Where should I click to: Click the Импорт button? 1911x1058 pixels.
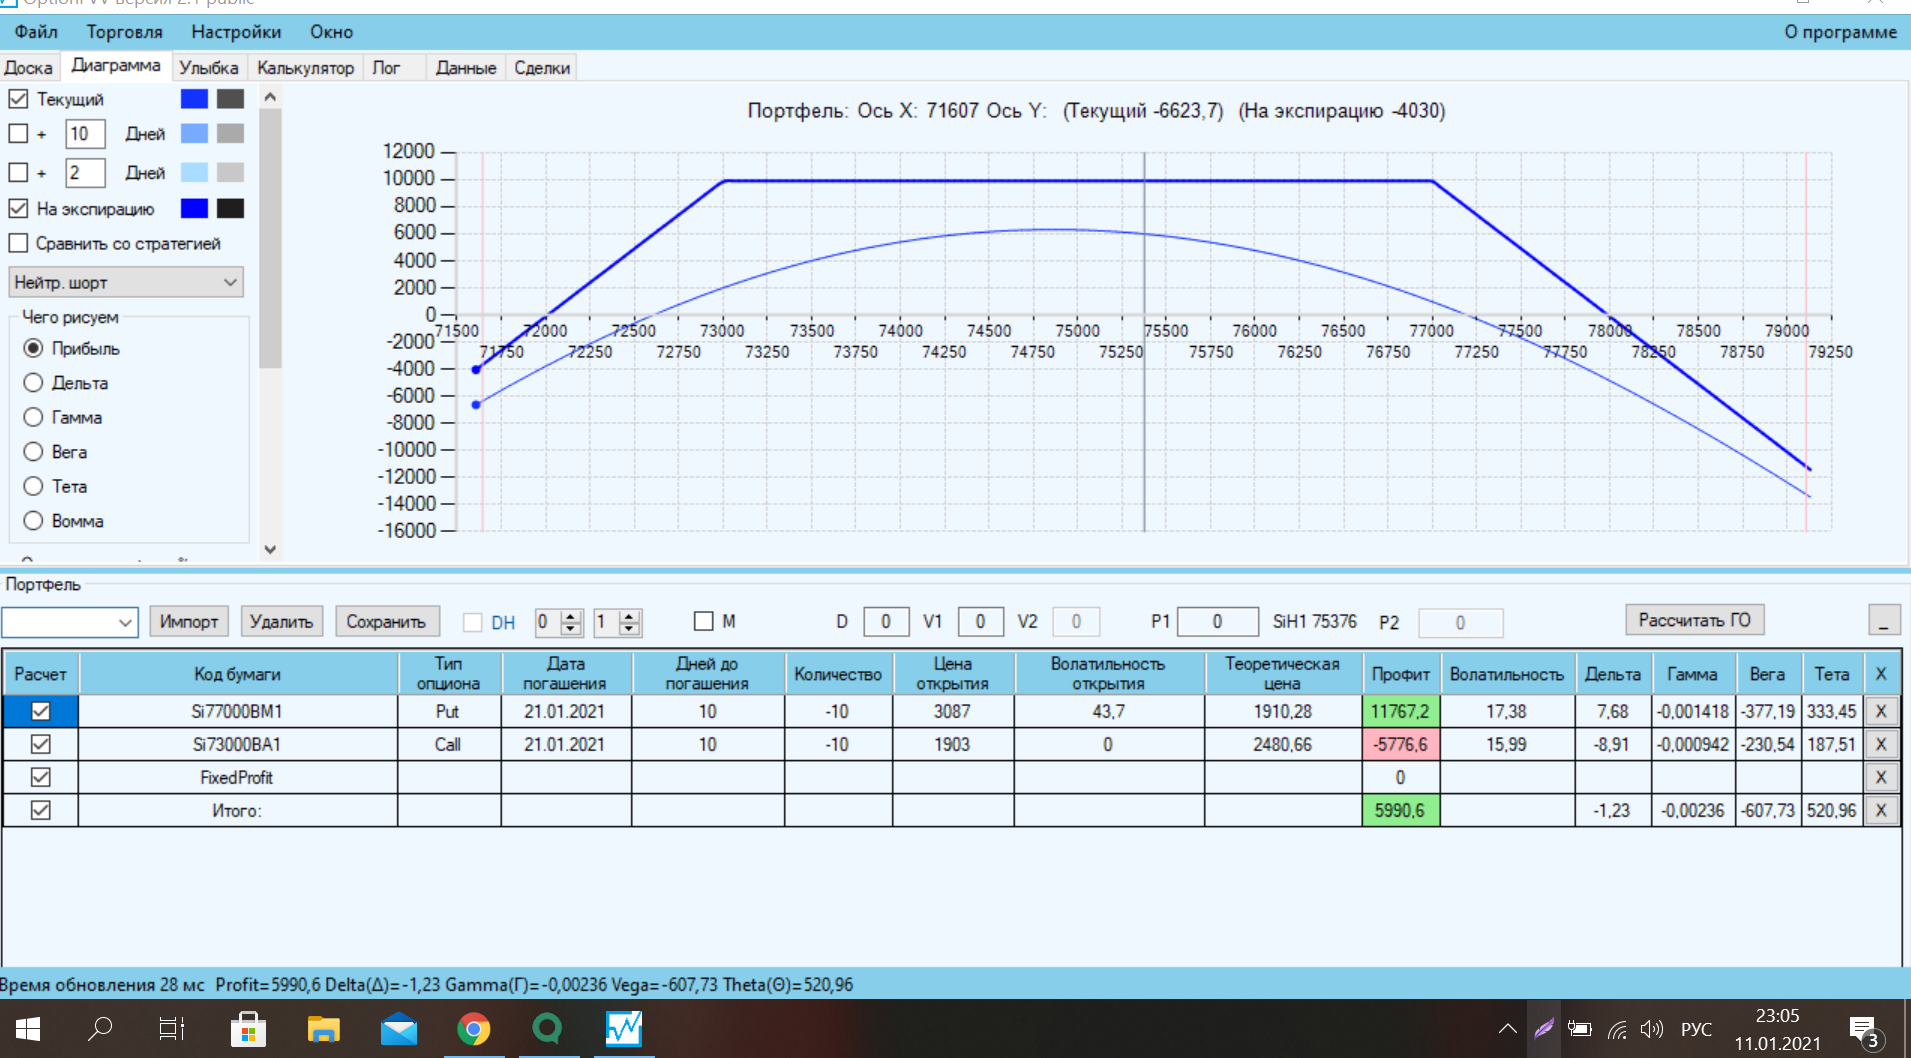pos(188,622)
